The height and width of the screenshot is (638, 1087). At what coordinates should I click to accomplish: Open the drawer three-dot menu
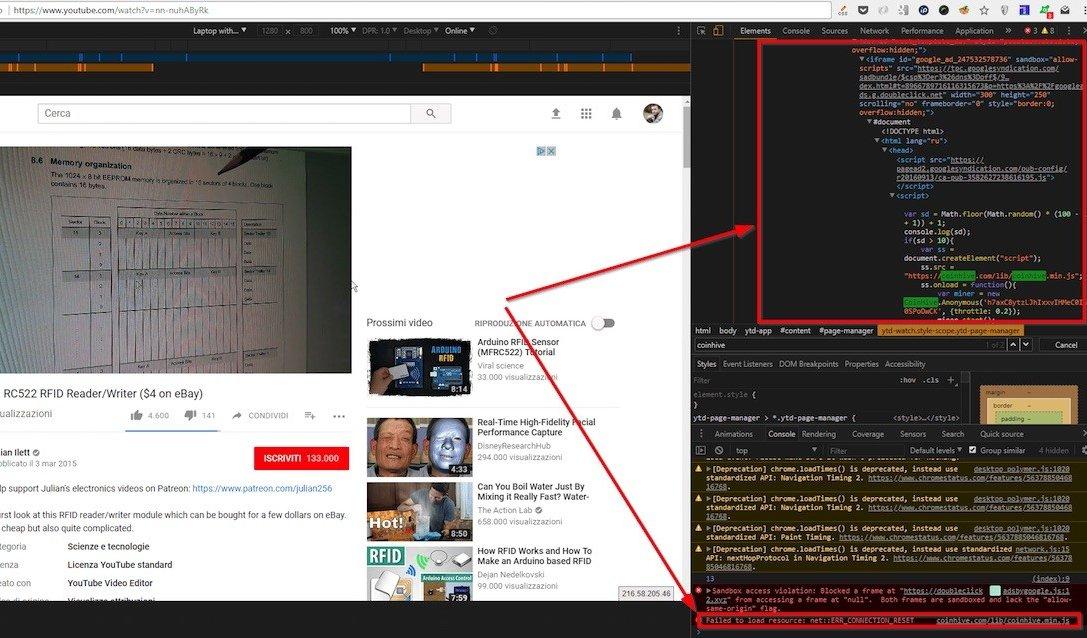coord(701,434)
